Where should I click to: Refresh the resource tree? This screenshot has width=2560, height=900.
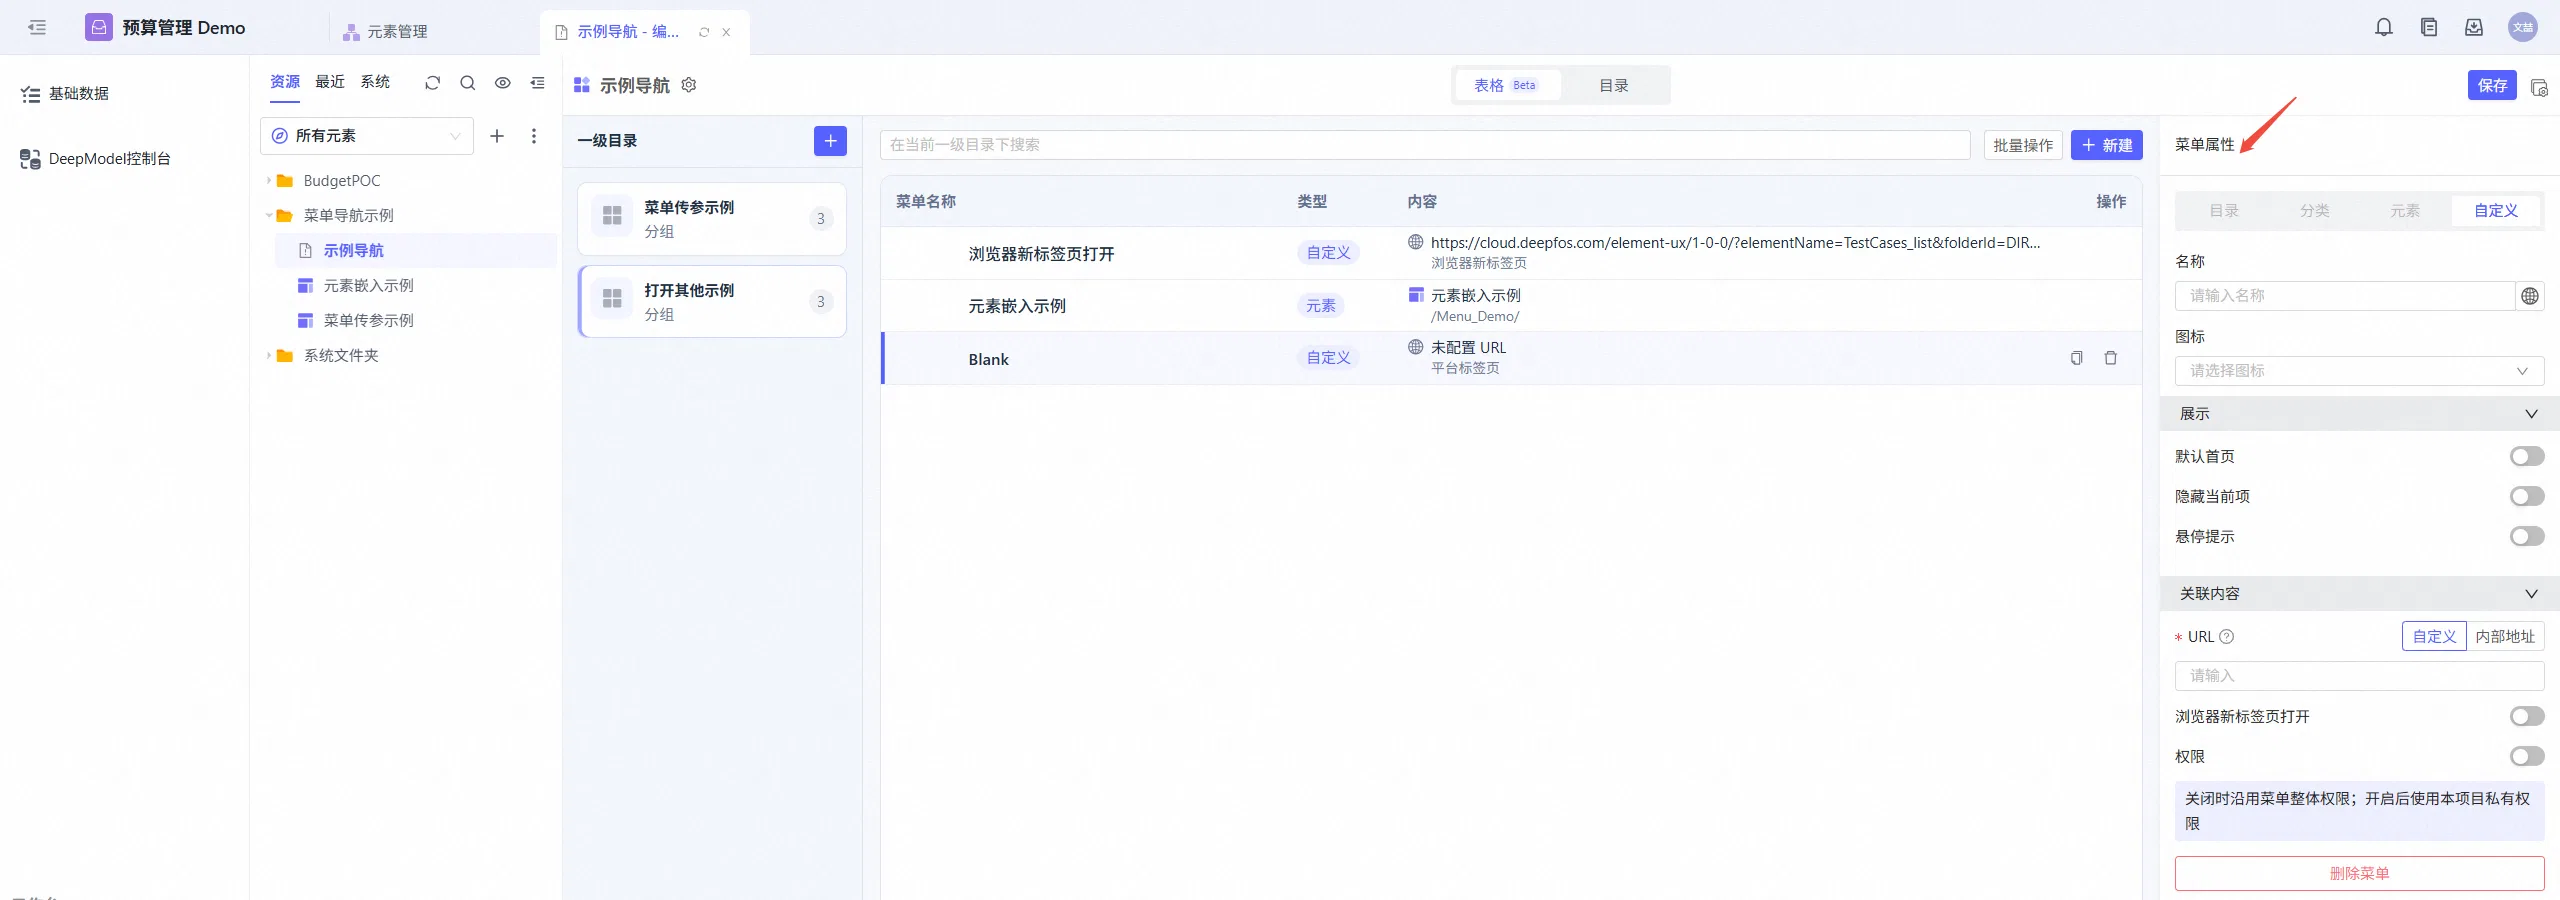[432, 83]
